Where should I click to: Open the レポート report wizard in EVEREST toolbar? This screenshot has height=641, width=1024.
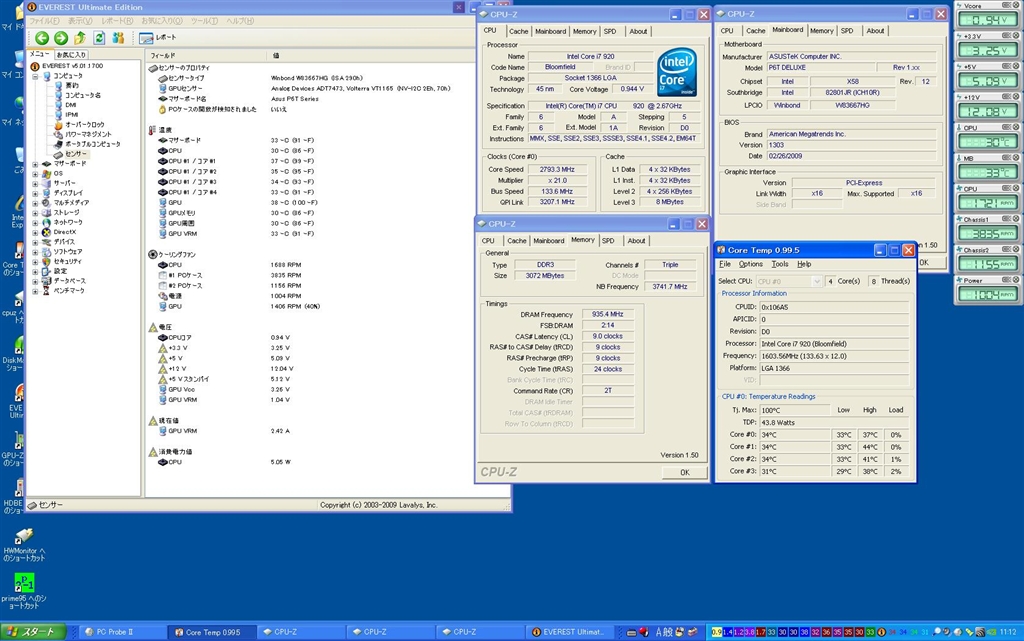pyautogui.click(x=157, y=39)
